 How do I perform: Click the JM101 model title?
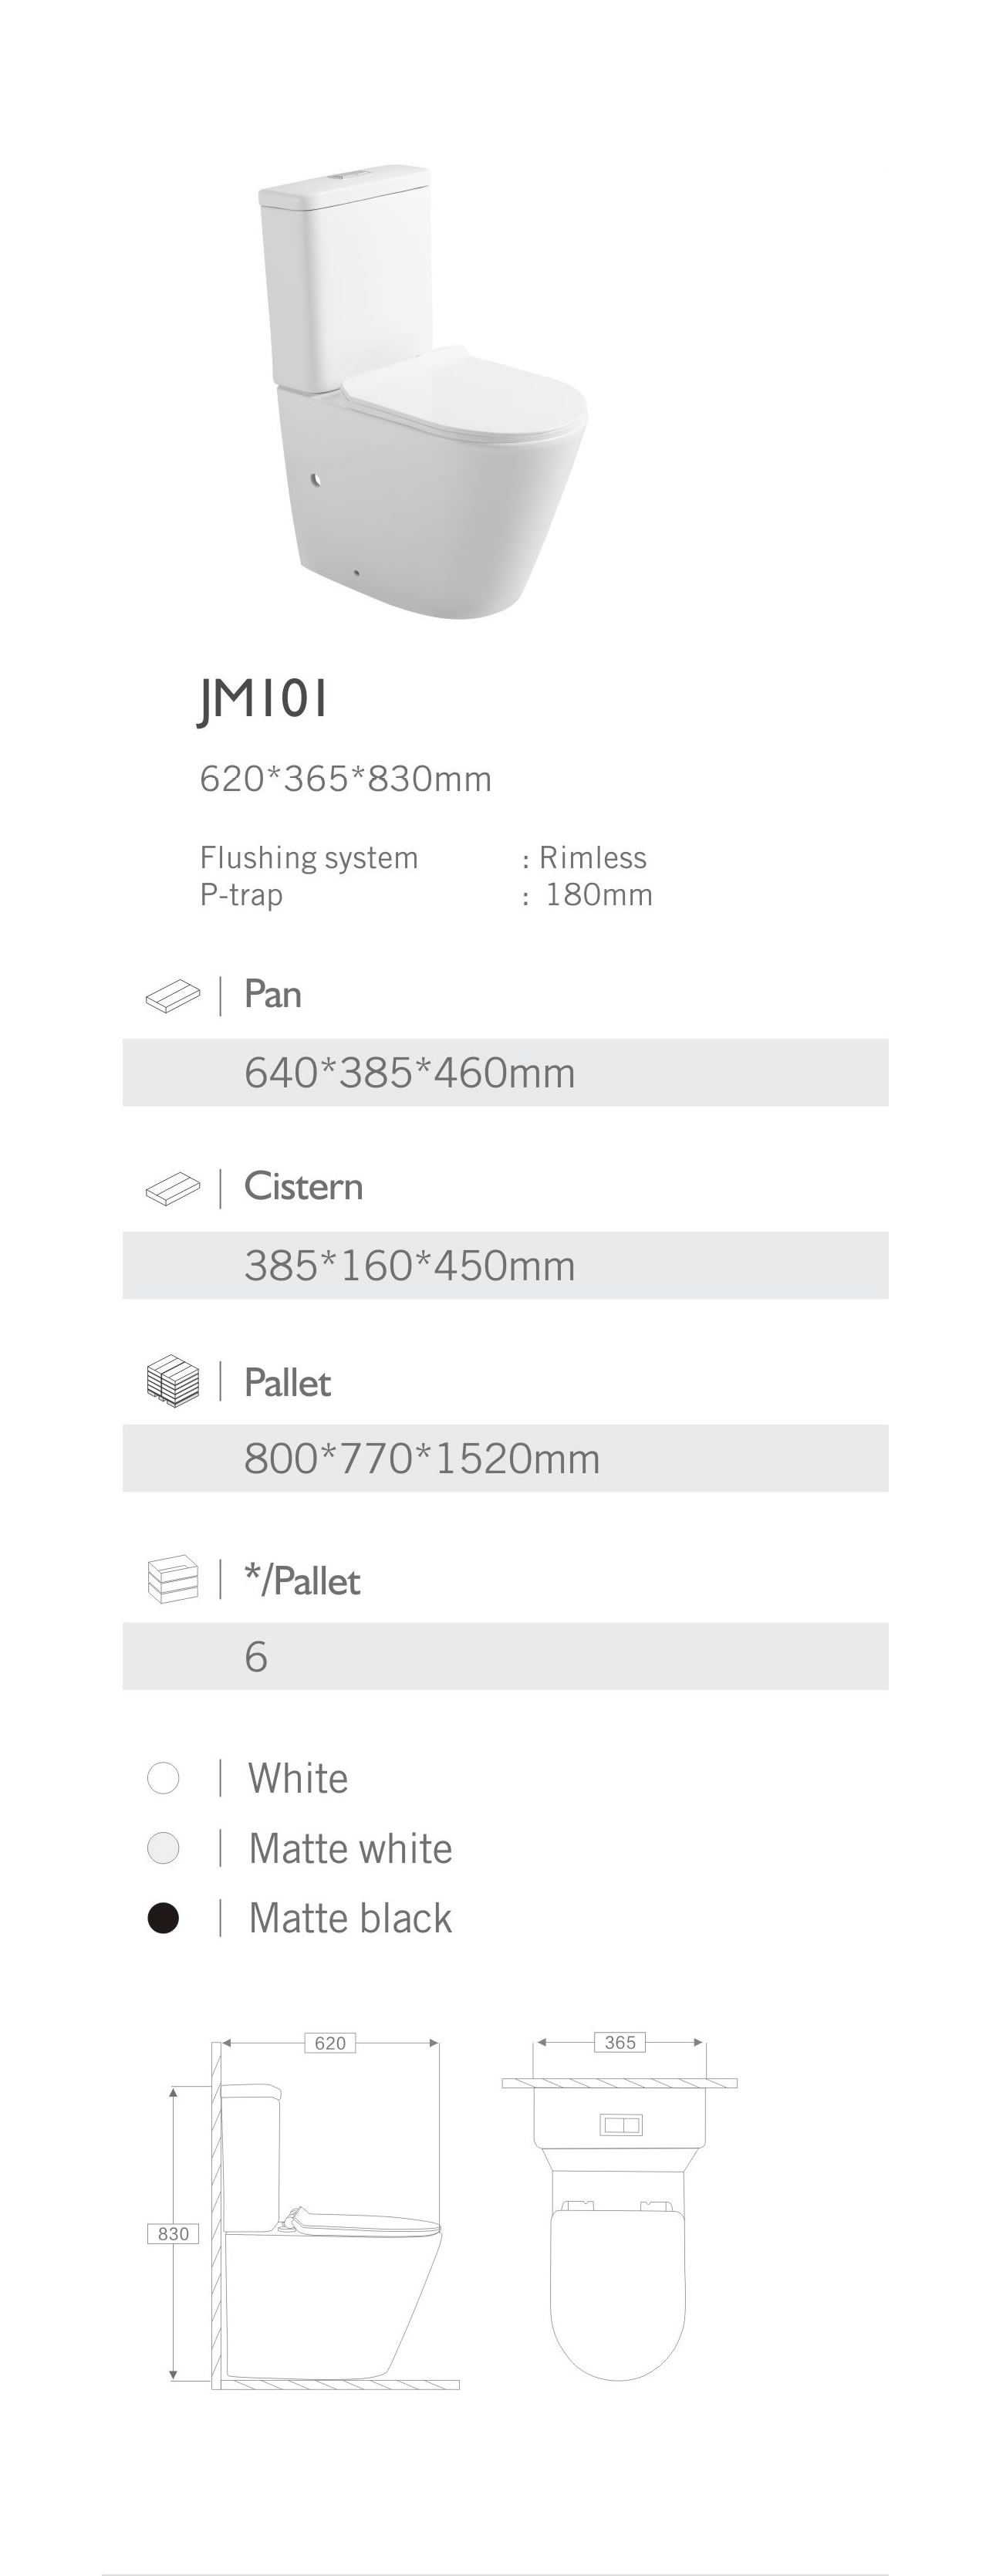click(x=264, y=699)
